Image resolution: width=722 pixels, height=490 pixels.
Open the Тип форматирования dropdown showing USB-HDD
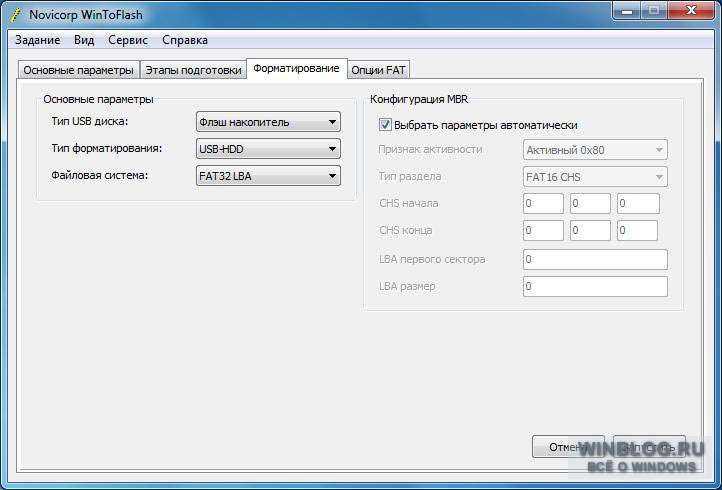coord(268,149)
